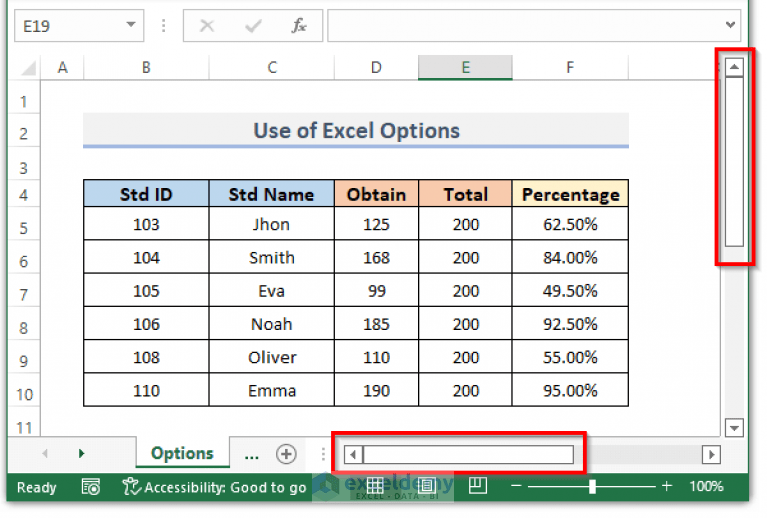The height and width of the screenshot is (518, 767).
Task: Click the Obtain header cell
Action: tap(377, 195)
